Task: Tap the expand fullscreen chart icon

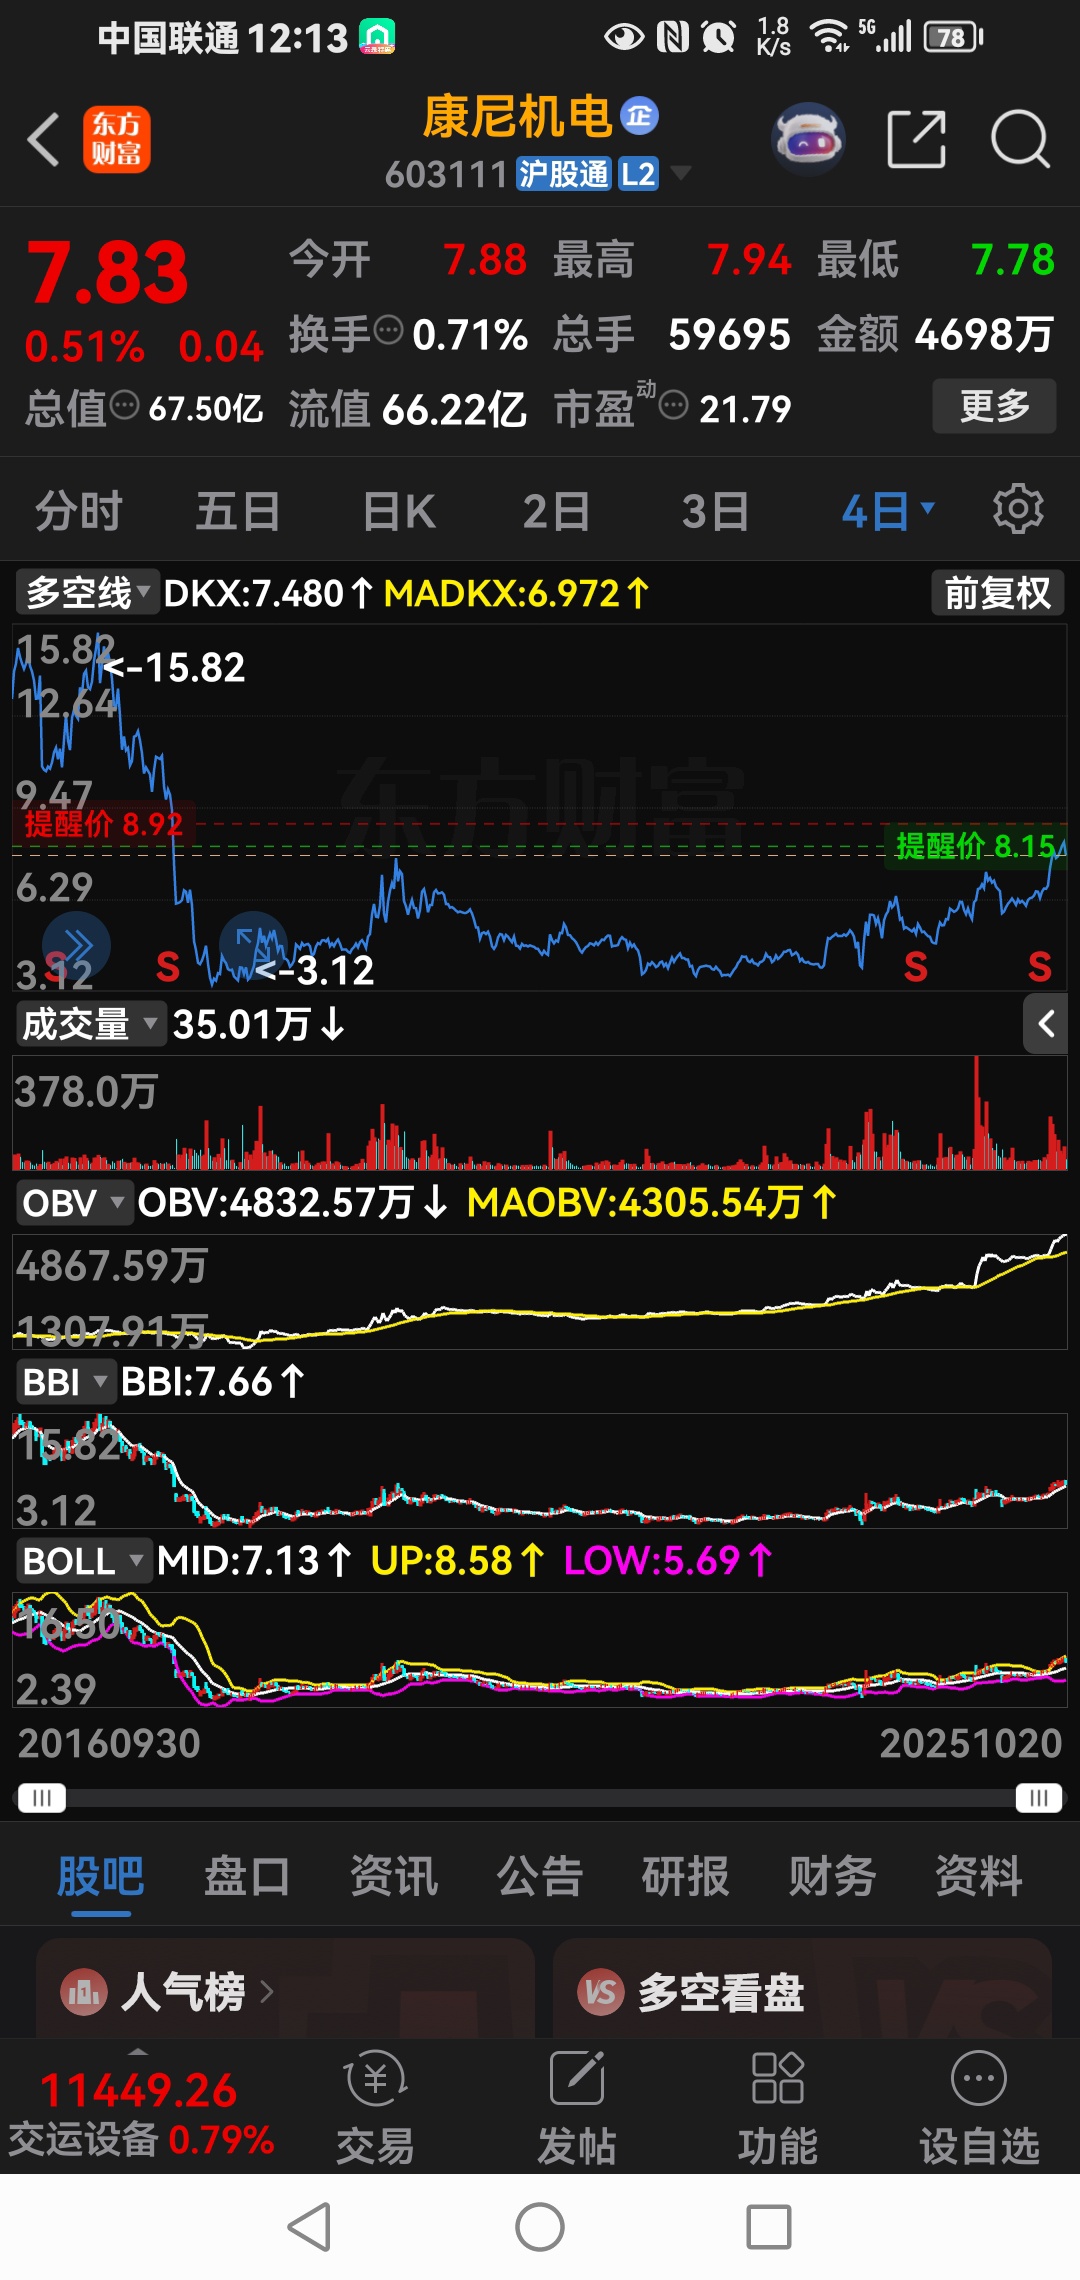Action: coord(253,945)
